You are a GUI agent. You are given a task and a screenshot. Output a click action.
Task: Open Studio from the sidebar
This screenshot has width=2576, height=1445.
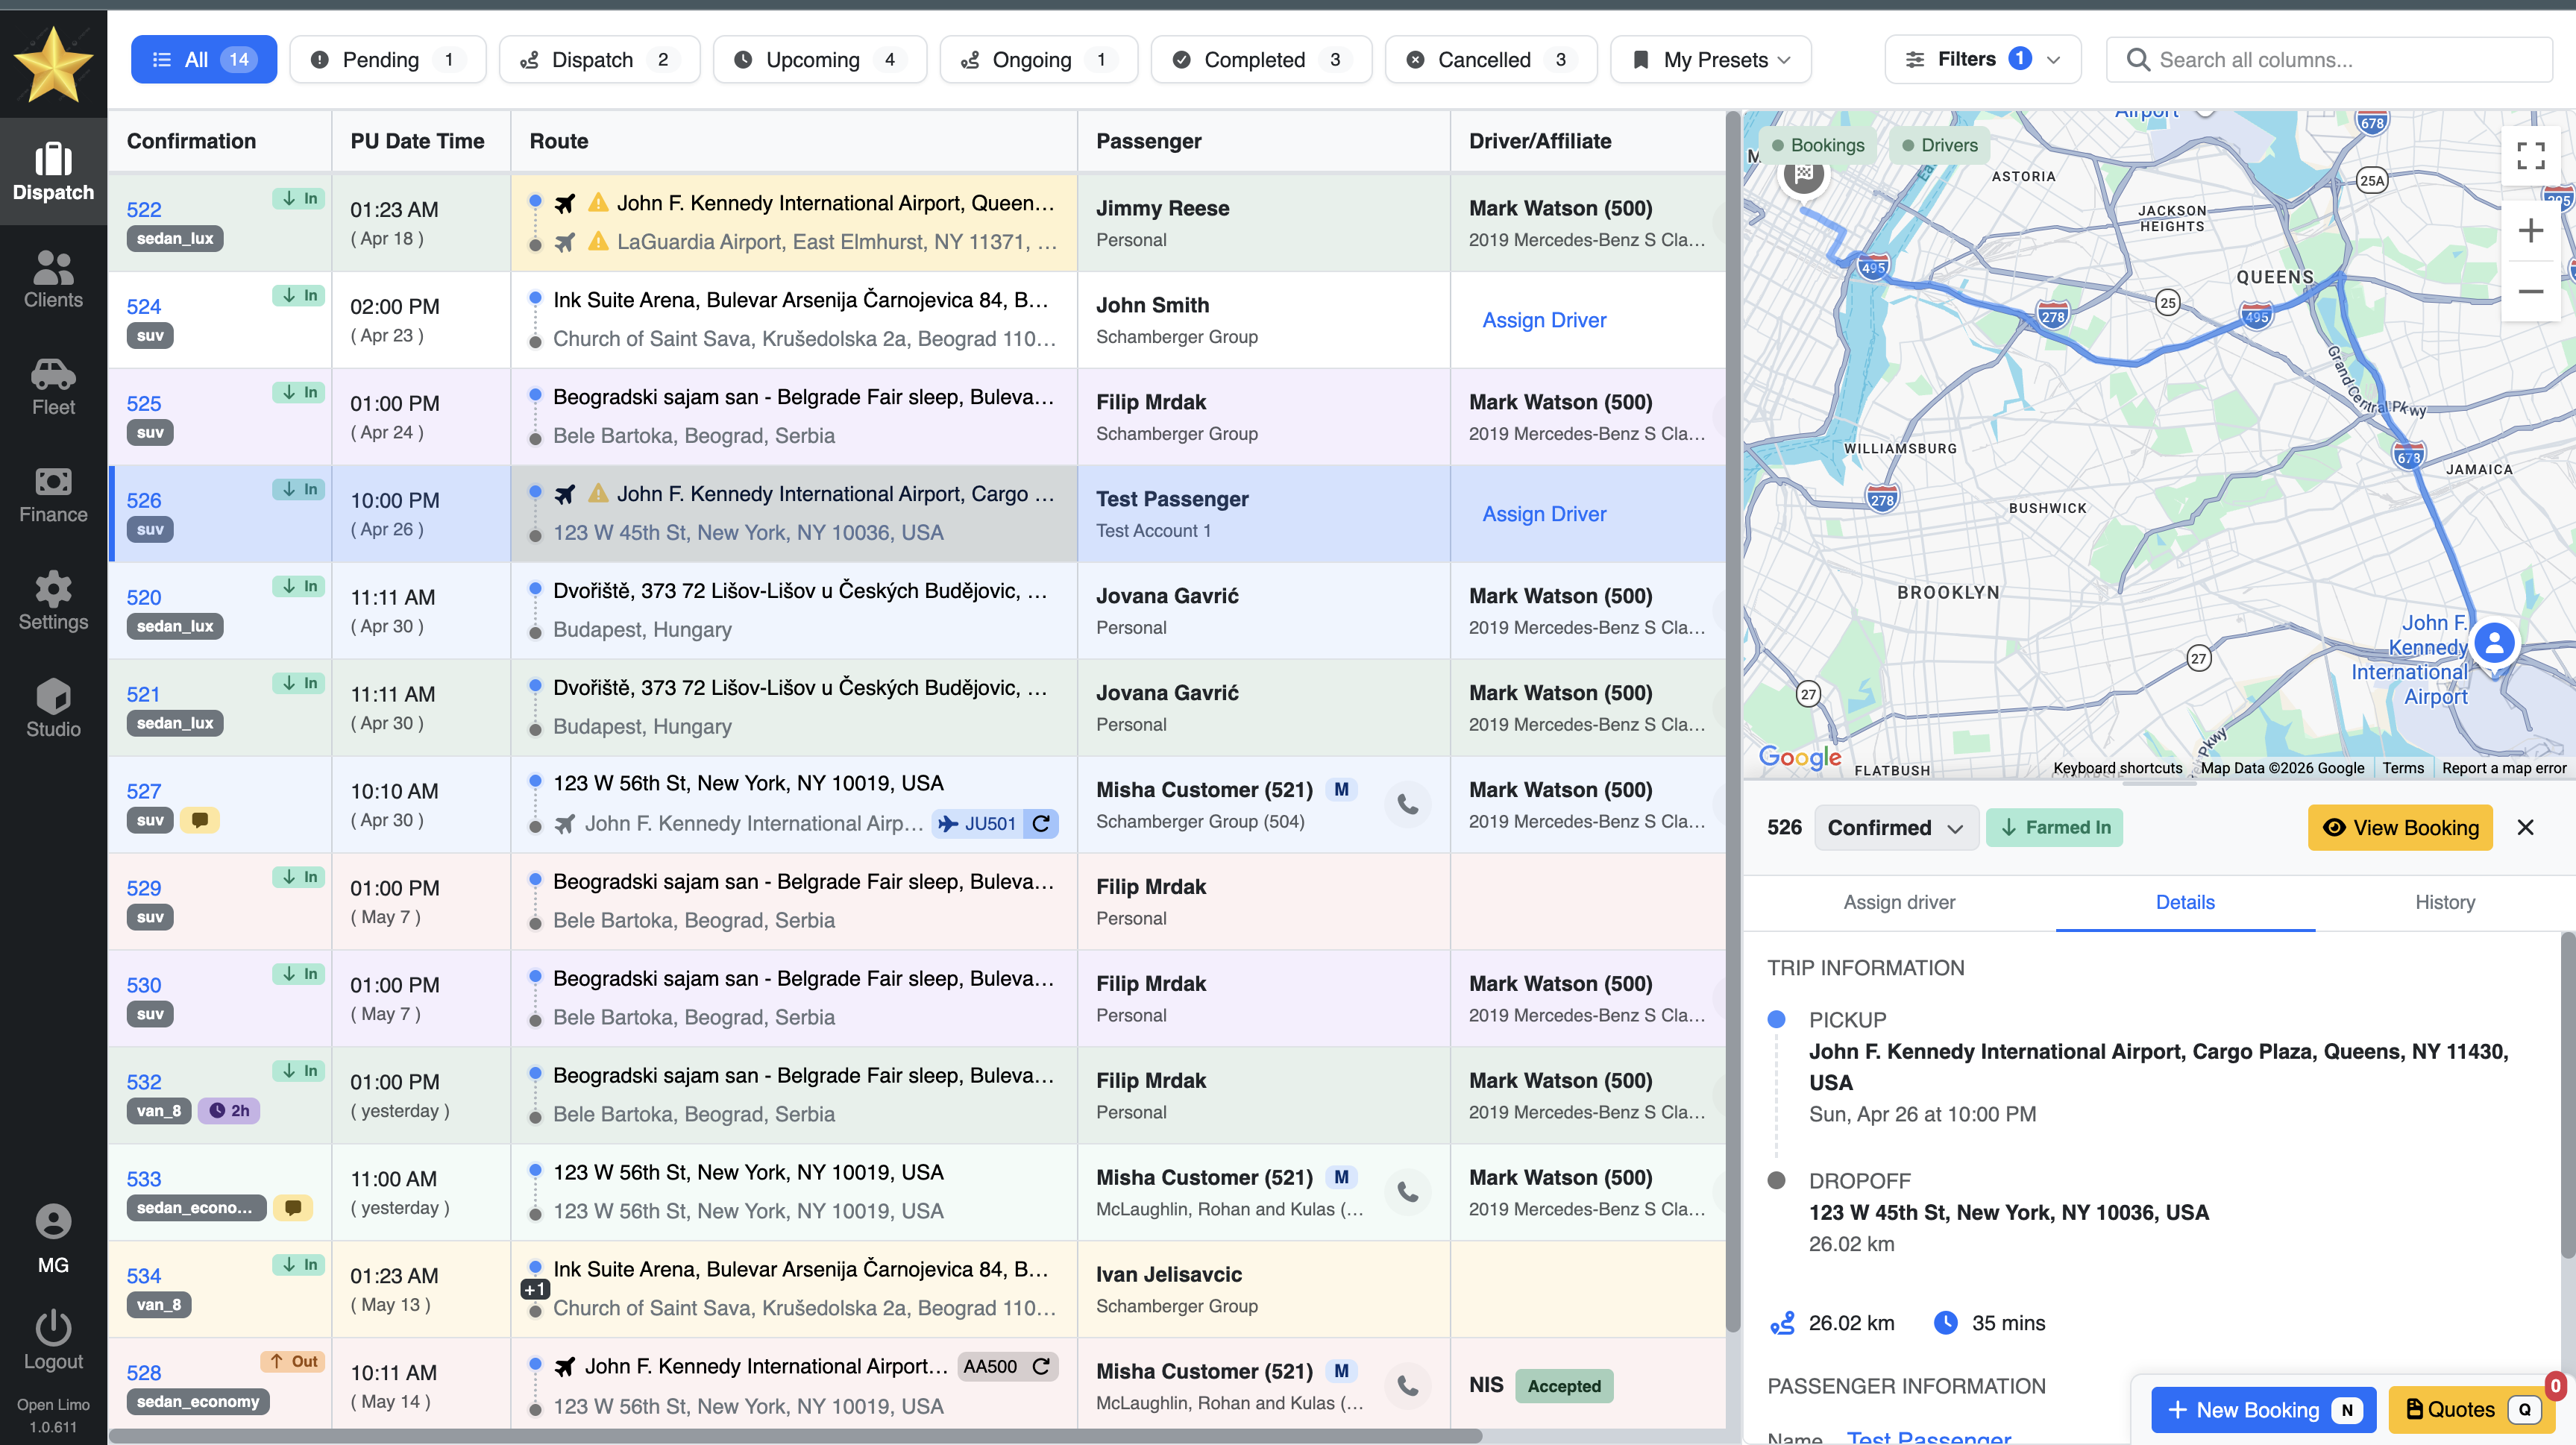[53, 708]
